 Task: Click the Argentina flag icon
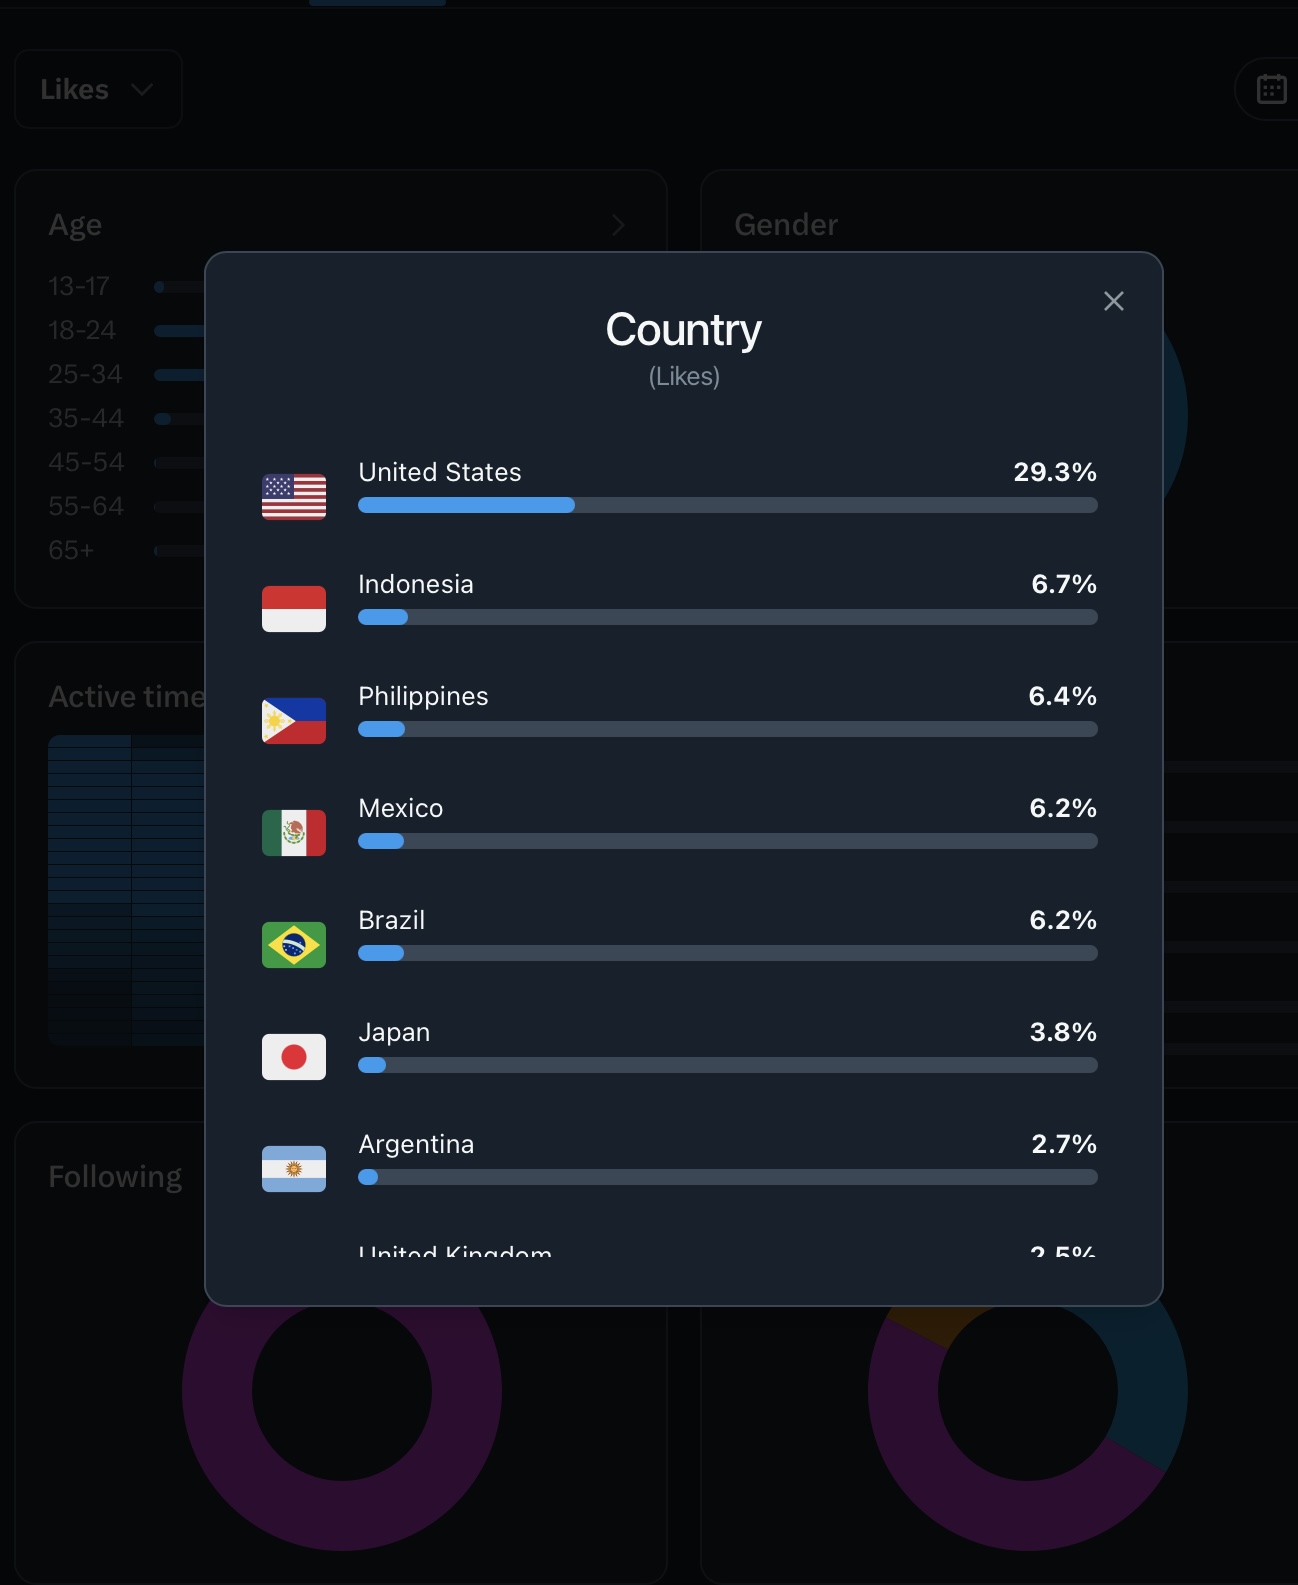tap(294, 1169)
